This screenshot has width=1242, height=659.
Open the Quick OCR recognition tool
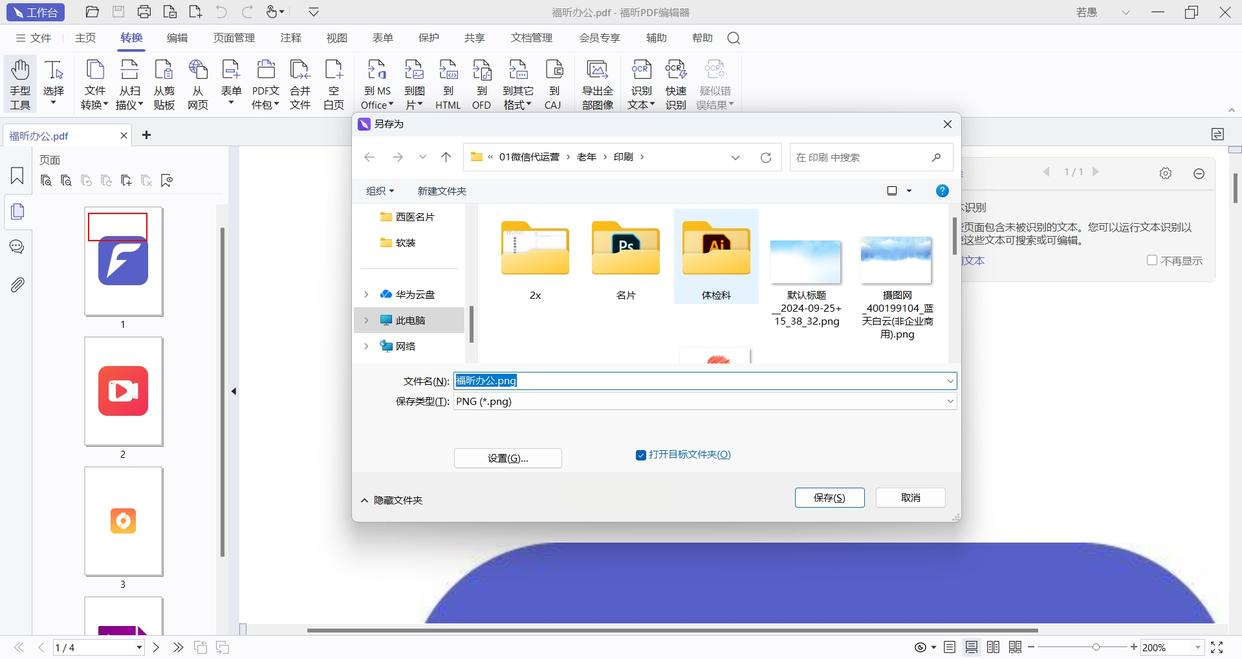(x=676, y=83)
